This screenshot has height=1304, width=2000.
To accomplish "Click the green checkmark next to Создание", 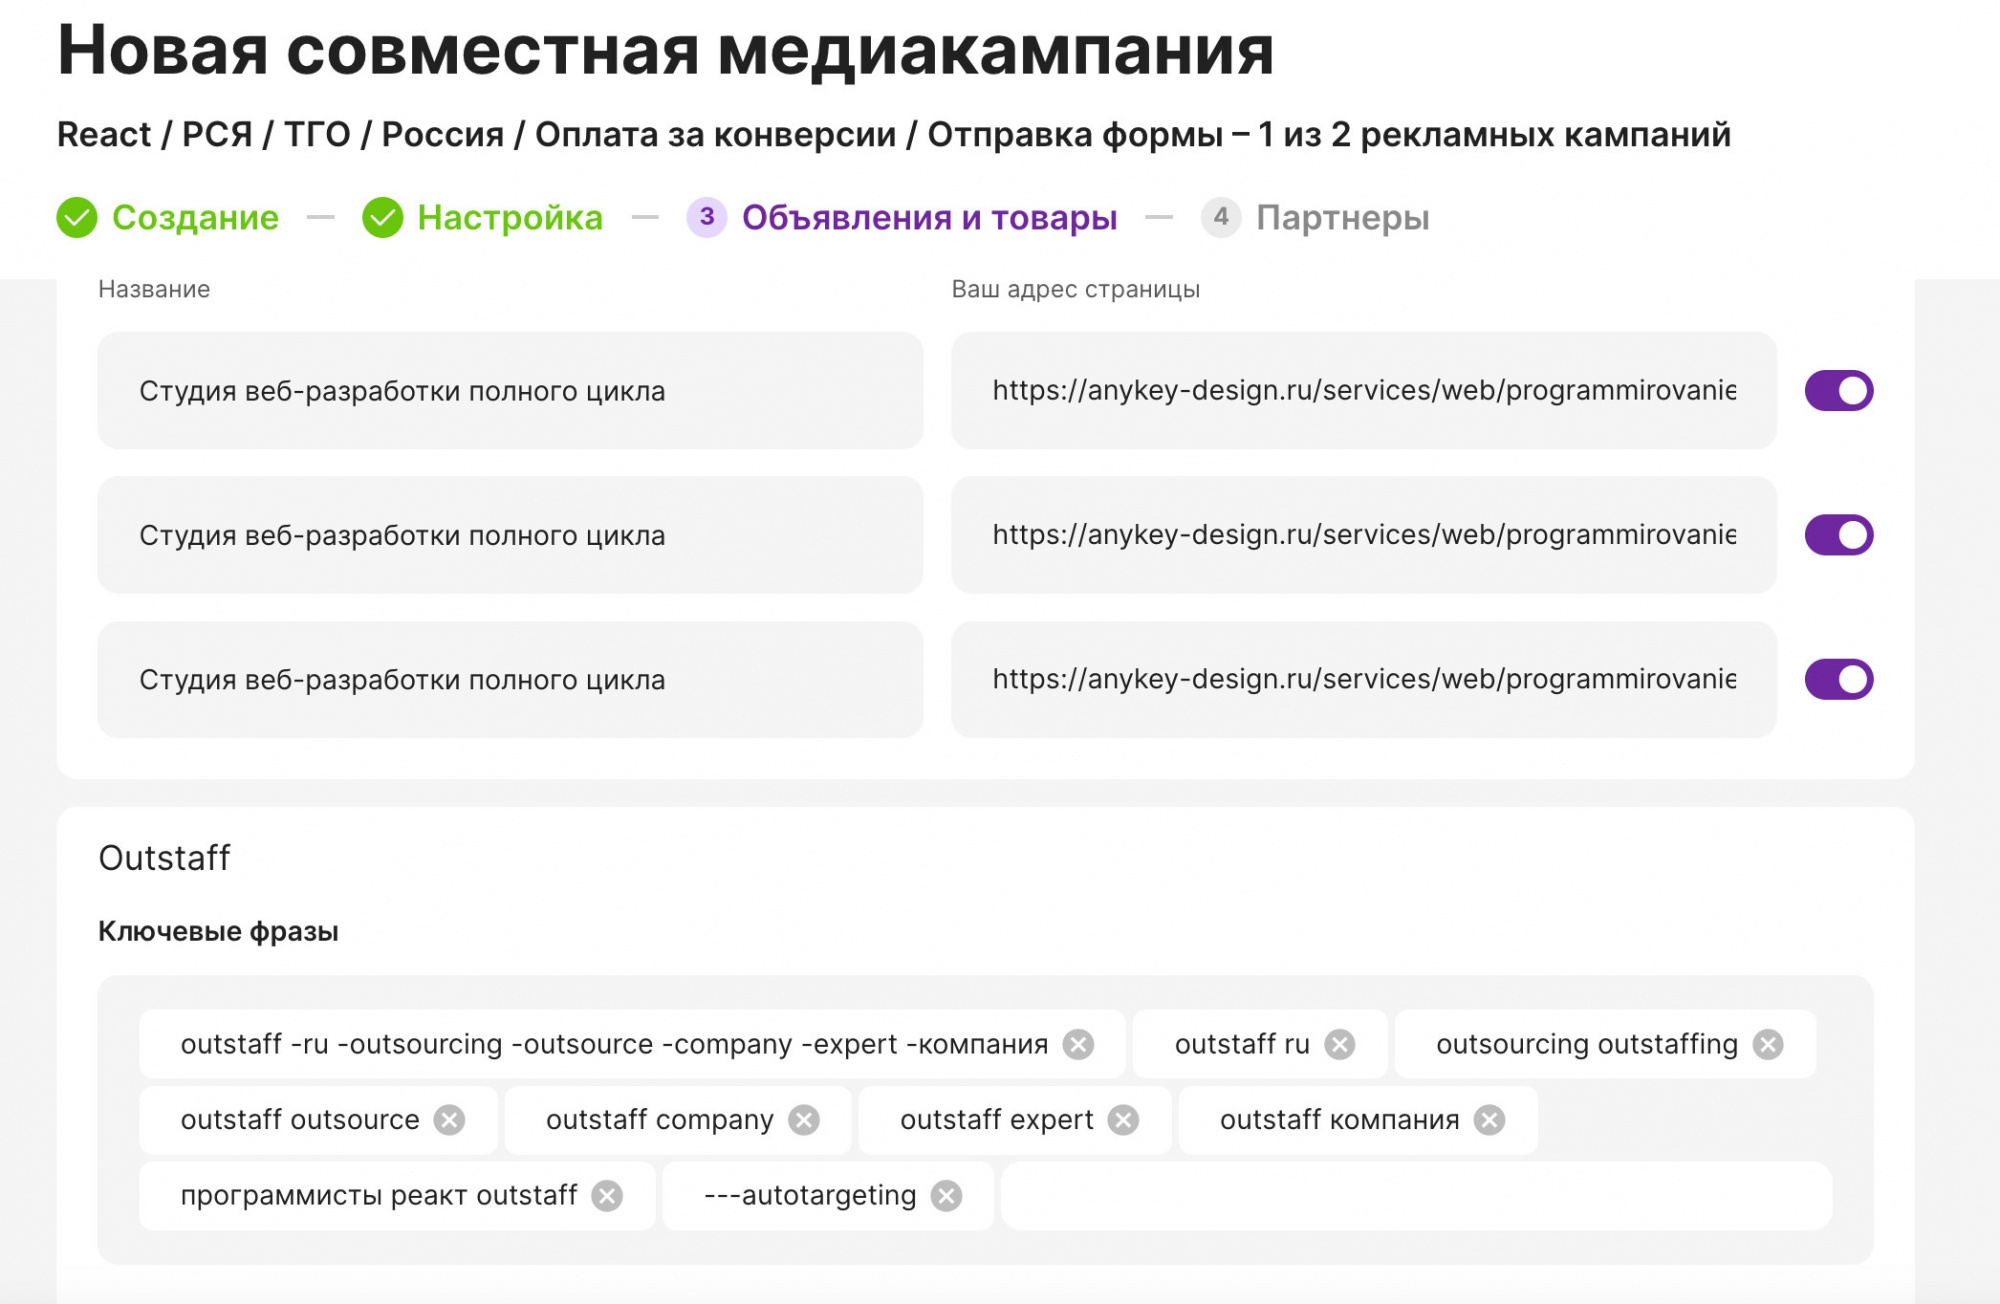I will click(77, 217).
